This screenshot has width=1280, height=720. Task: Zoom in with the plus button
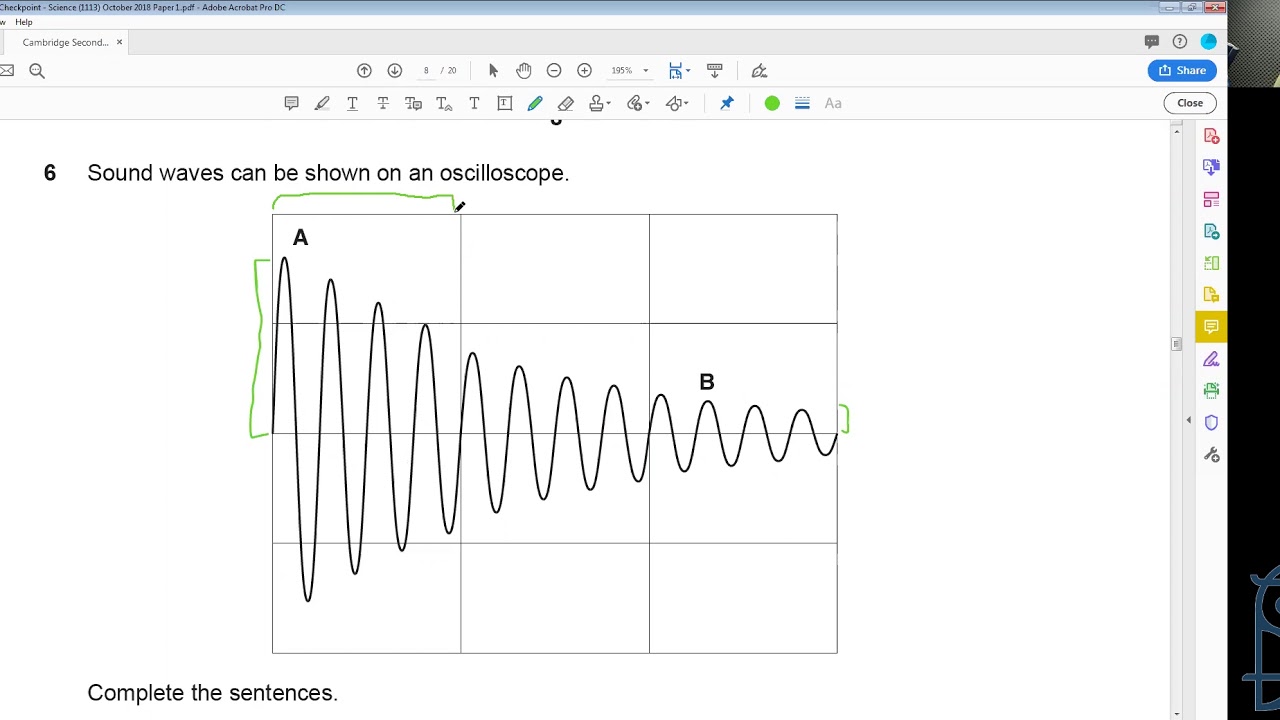pos(584,70)
